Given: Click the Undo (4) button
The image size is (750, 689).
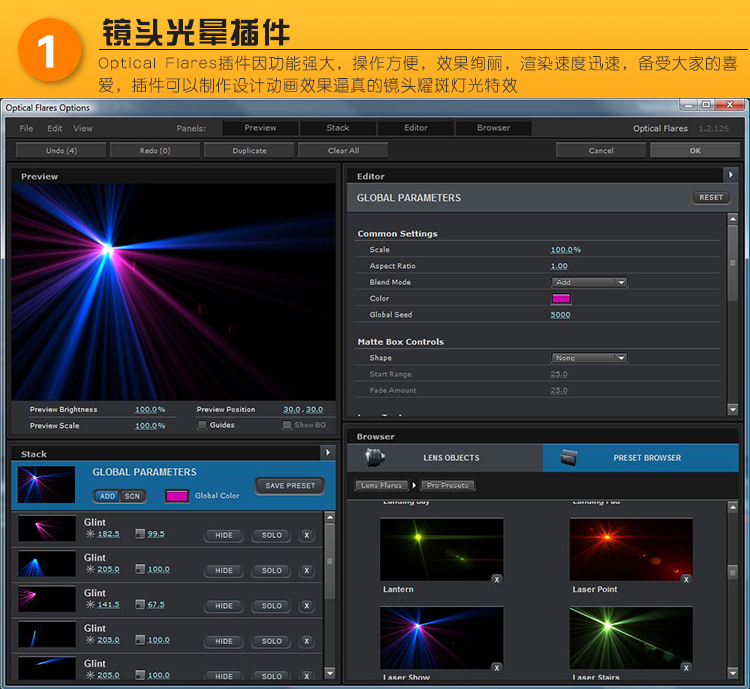Looking at the screenshot, I should point(61,150).
